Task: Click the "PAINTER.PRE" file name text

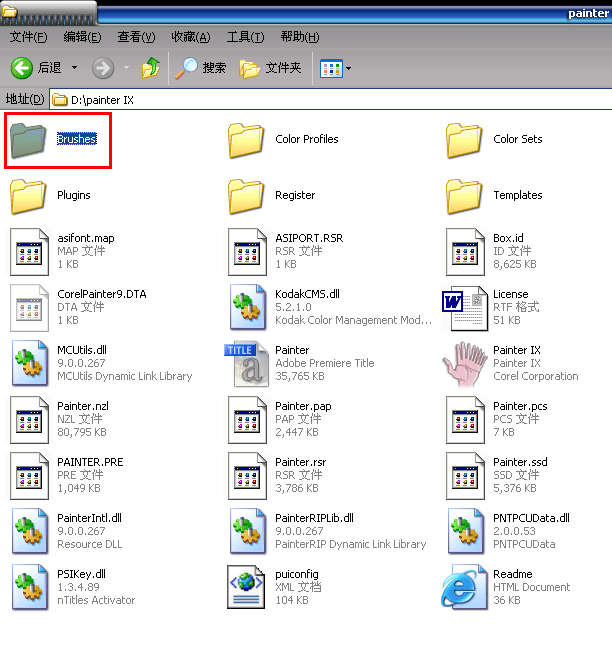Action: click(90, 462)
